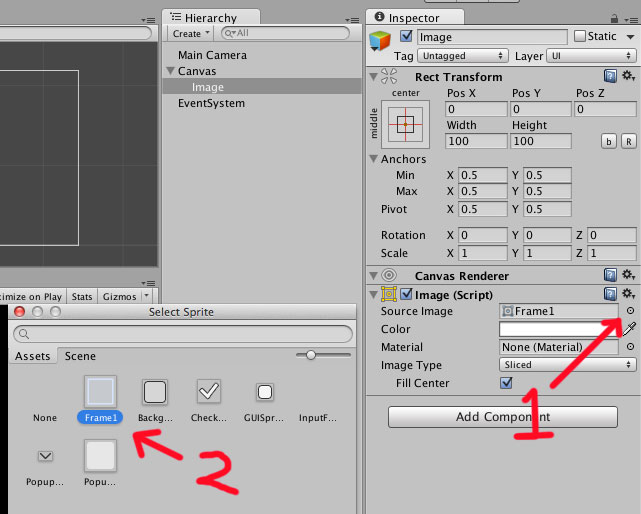Screen dimensions: 641x514
Task: Select EventSystem in the Hierarchy
Action: pyautogui.click(x=211, y=103)
